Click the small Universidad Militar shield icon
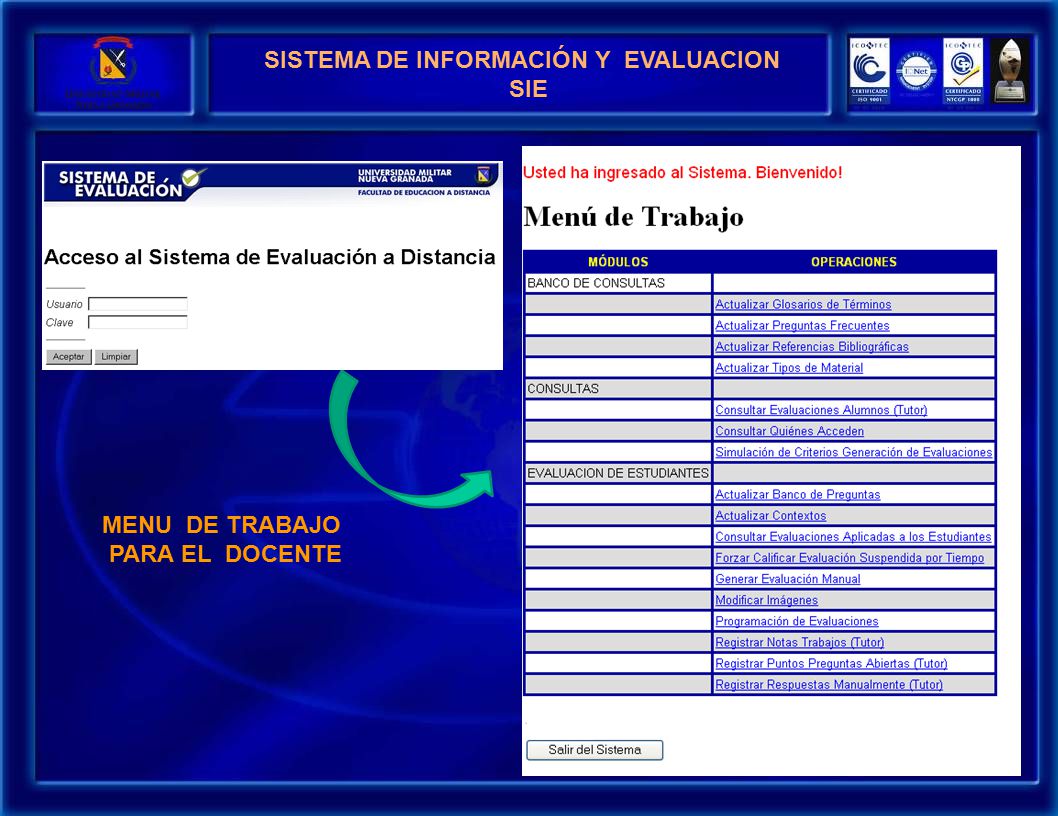This screenshot has width=1058, height=816. pyautogui.click(x=483, y=175)
